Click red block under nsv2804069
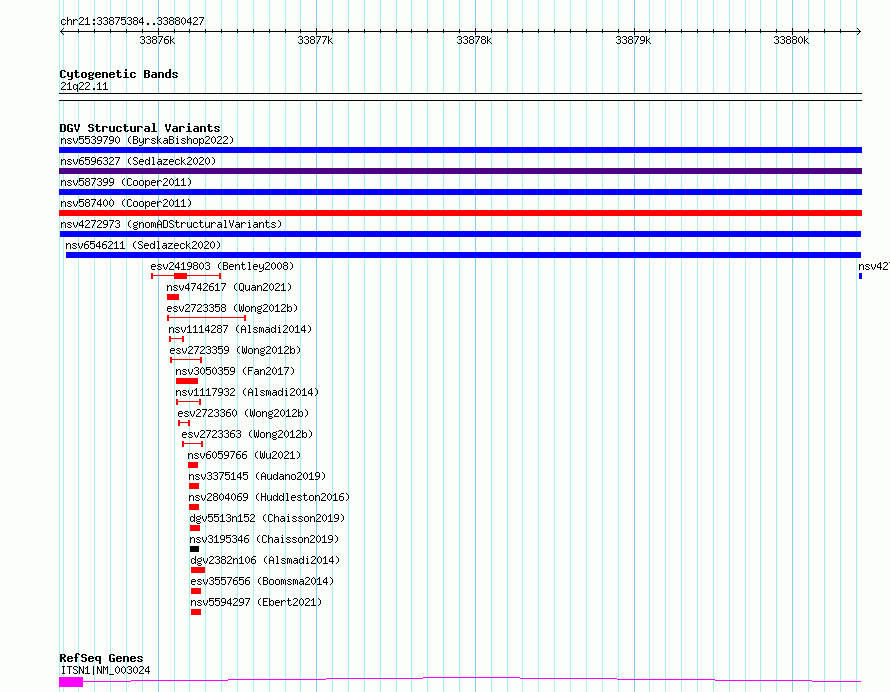 click(x=194, y=508)
